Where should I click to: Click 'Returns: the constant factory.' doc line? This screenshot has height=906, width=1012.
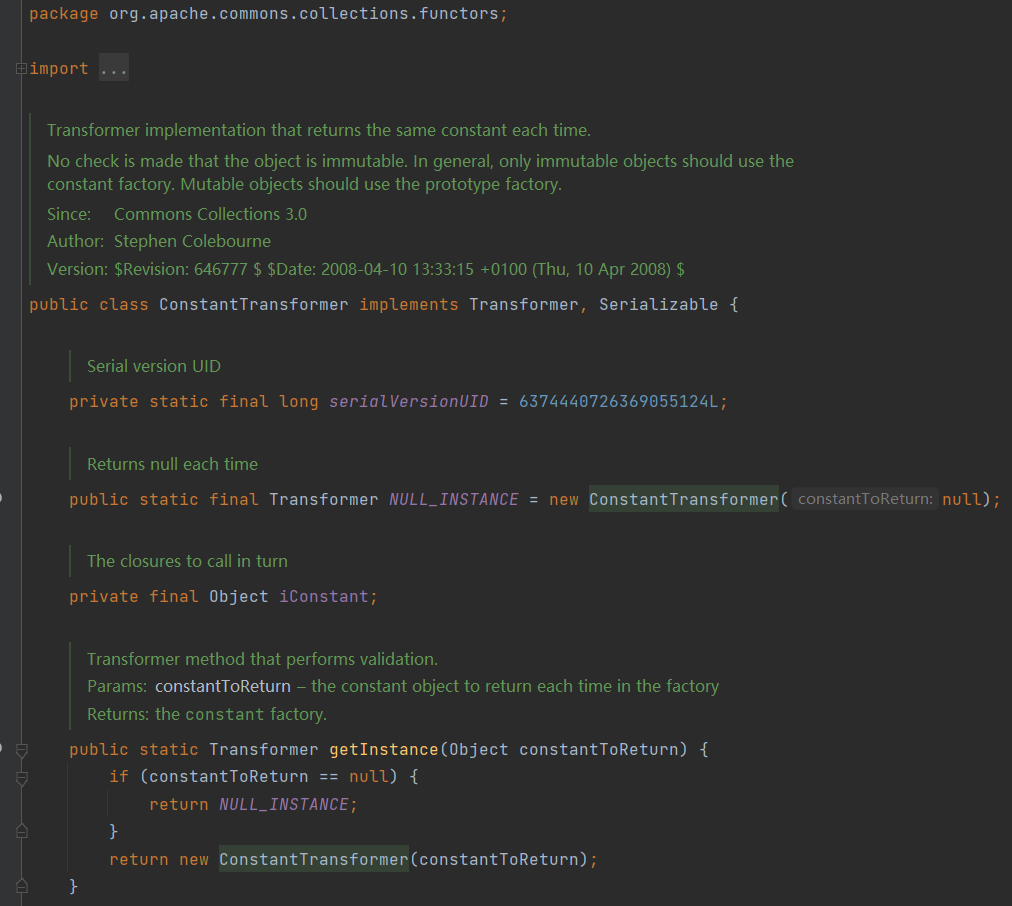(207, 714)
